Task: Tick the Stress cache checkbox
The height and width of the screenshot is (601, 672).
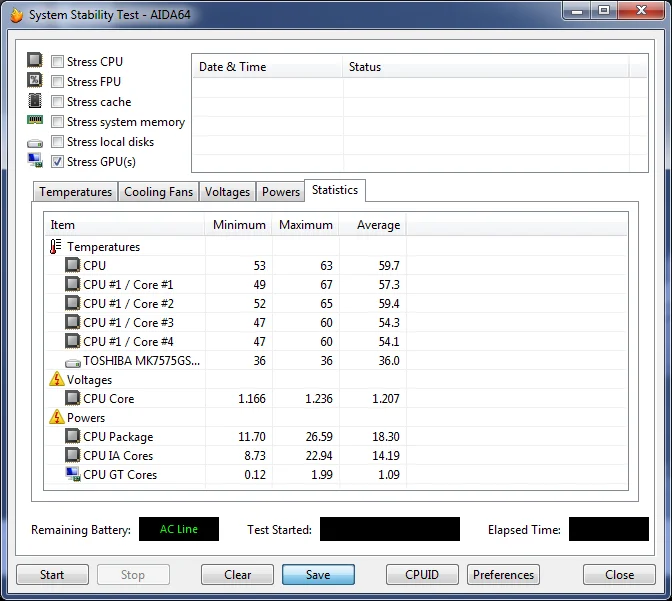Action: (x=57, y=102)
